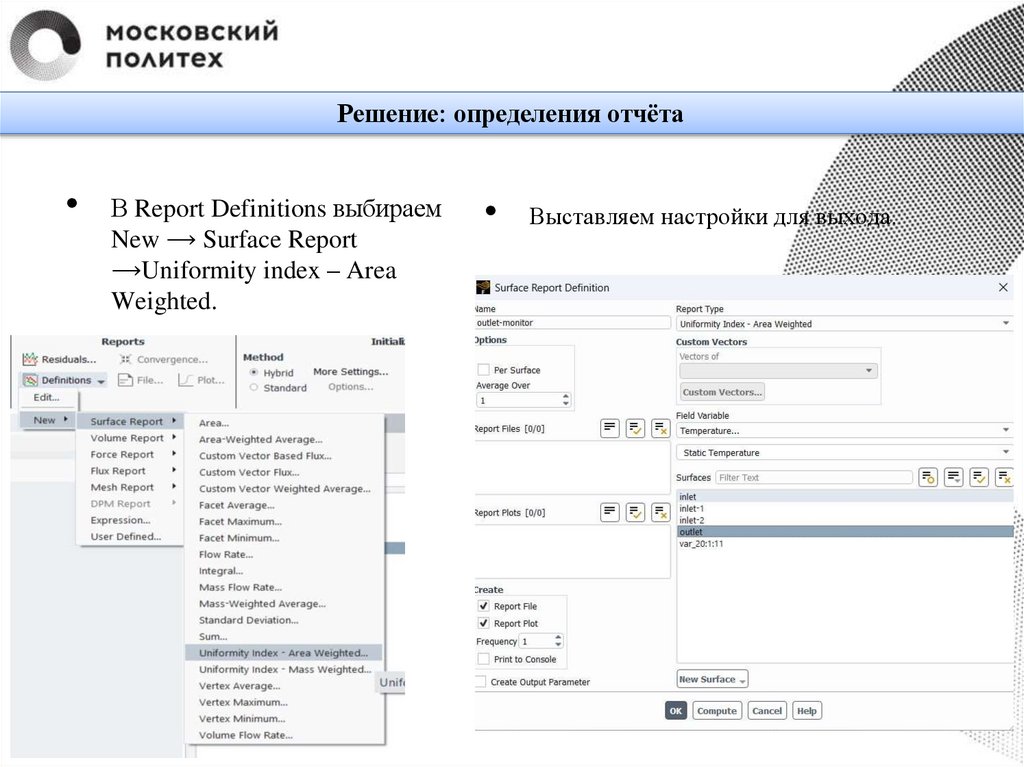Click the OK button
Viewport: 1024px width, 767px height.
click(676, 711)
